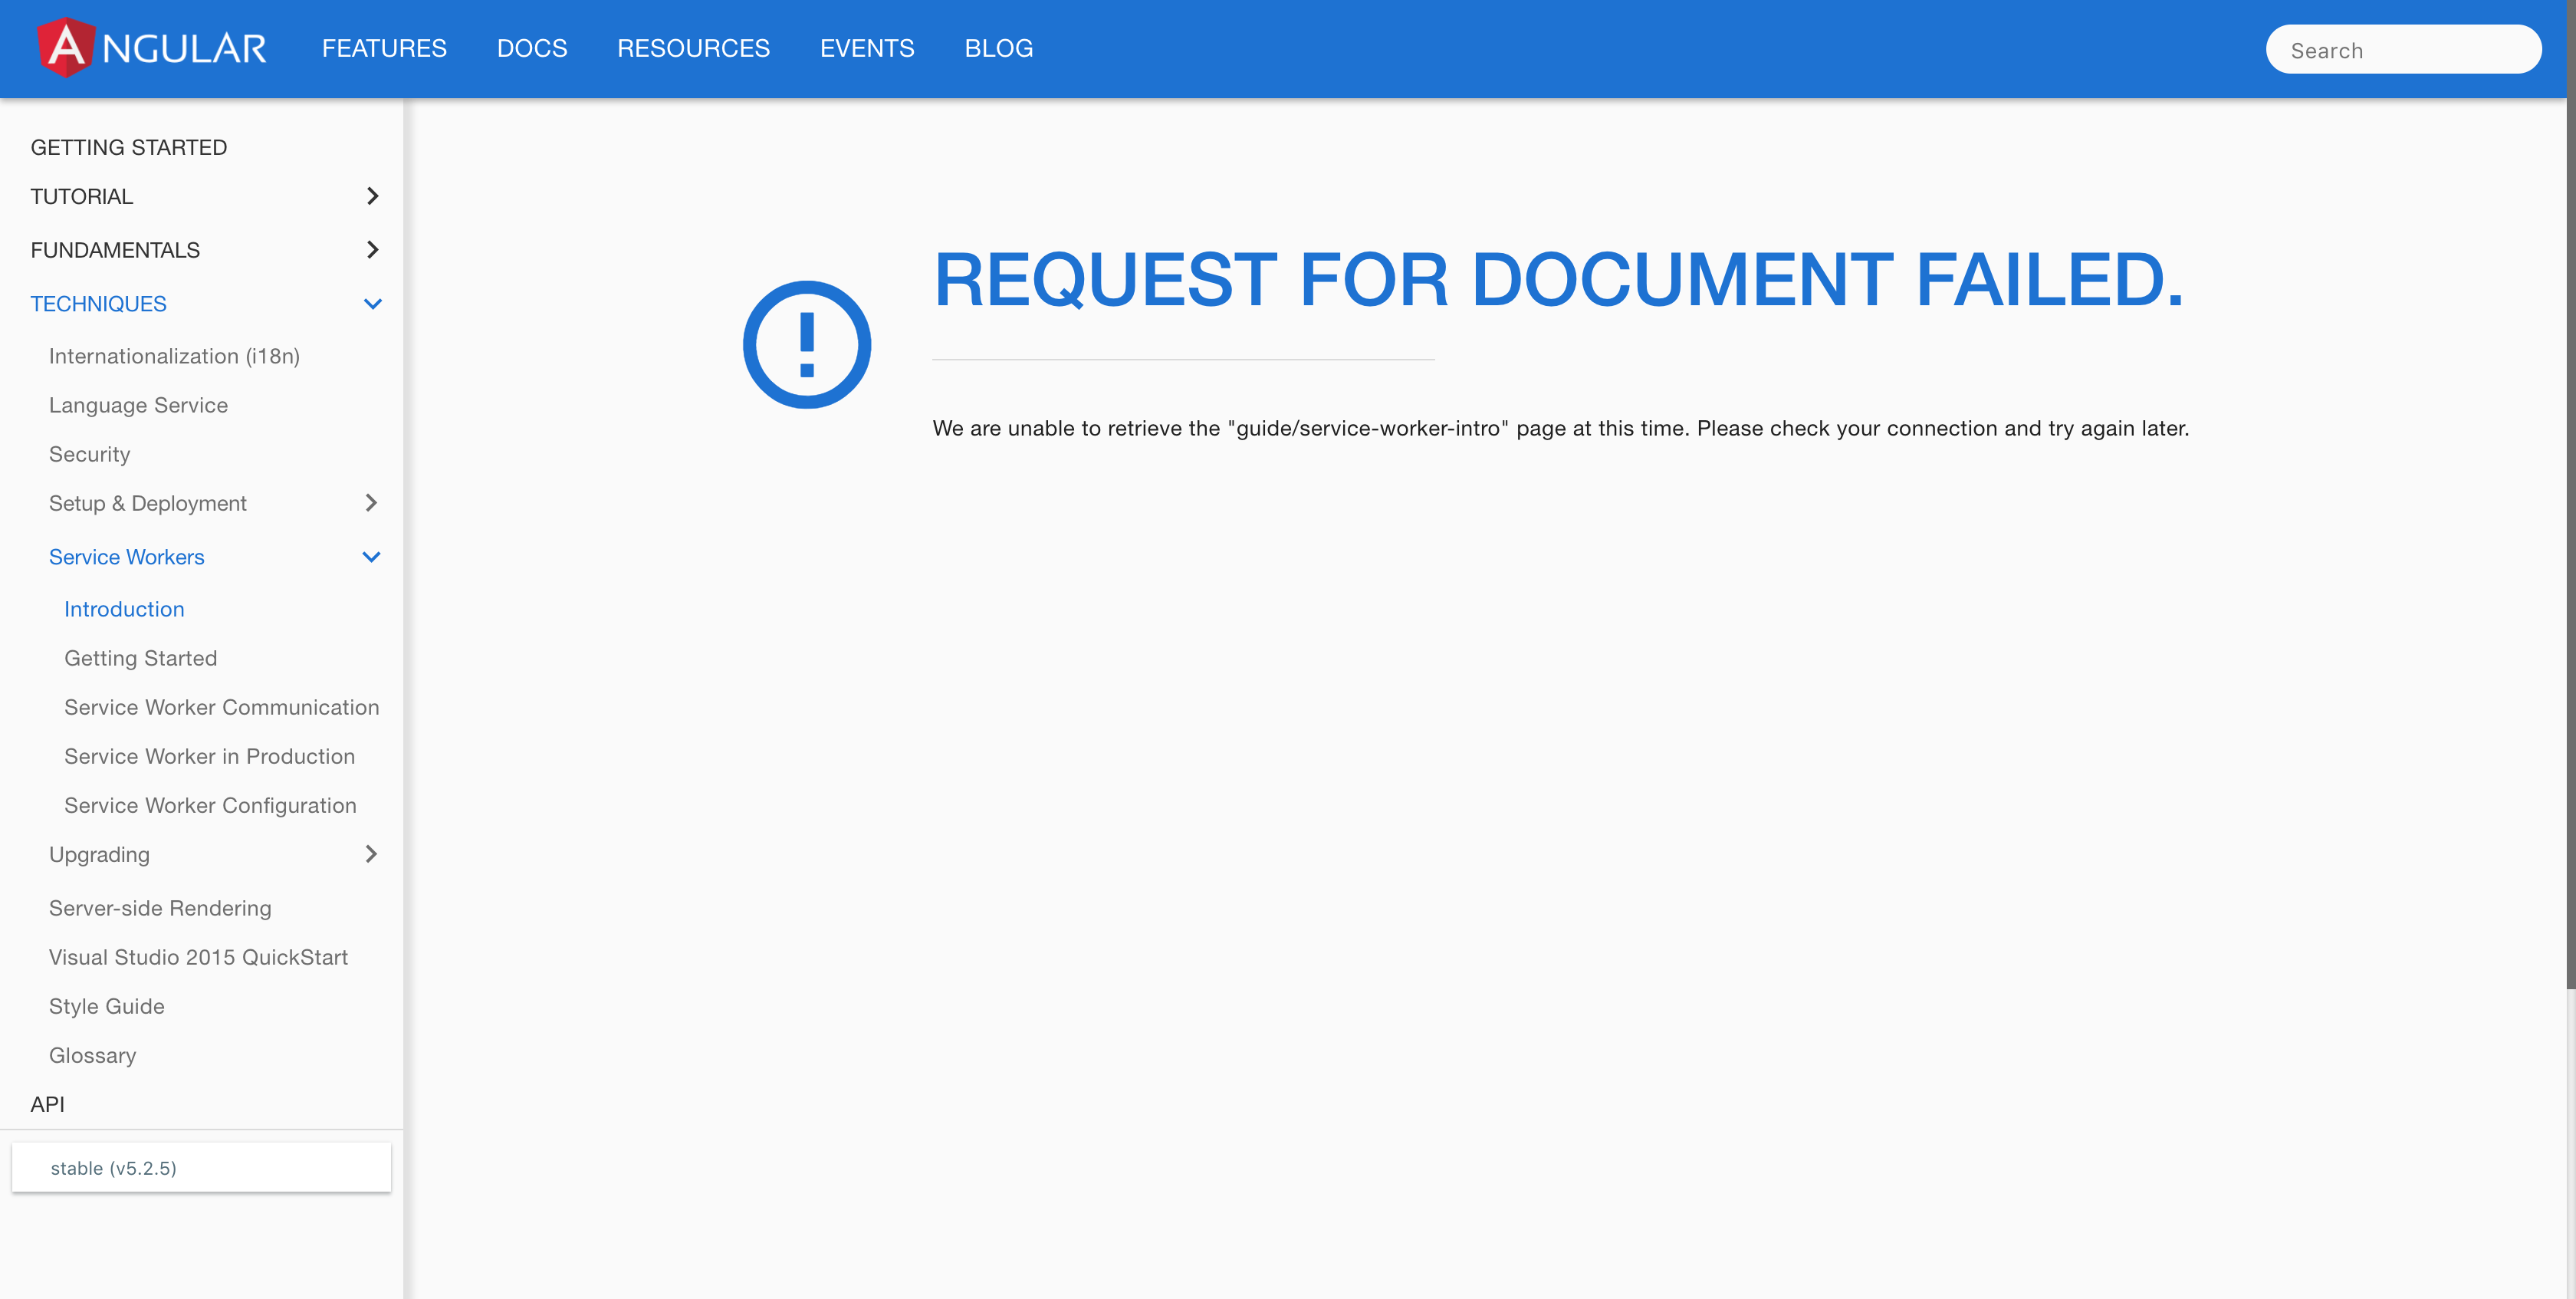Collapse the TECHNIQUES section chevron

373,303
